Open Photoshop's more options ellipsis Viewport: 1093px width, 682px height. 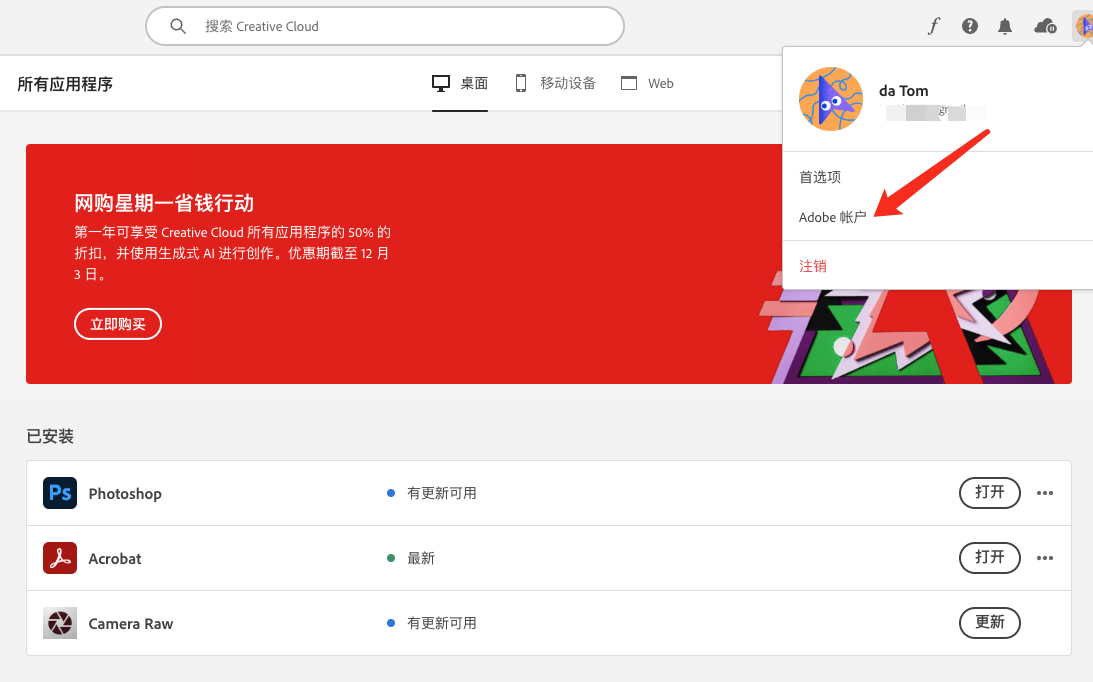click(x=1045, y=493)
